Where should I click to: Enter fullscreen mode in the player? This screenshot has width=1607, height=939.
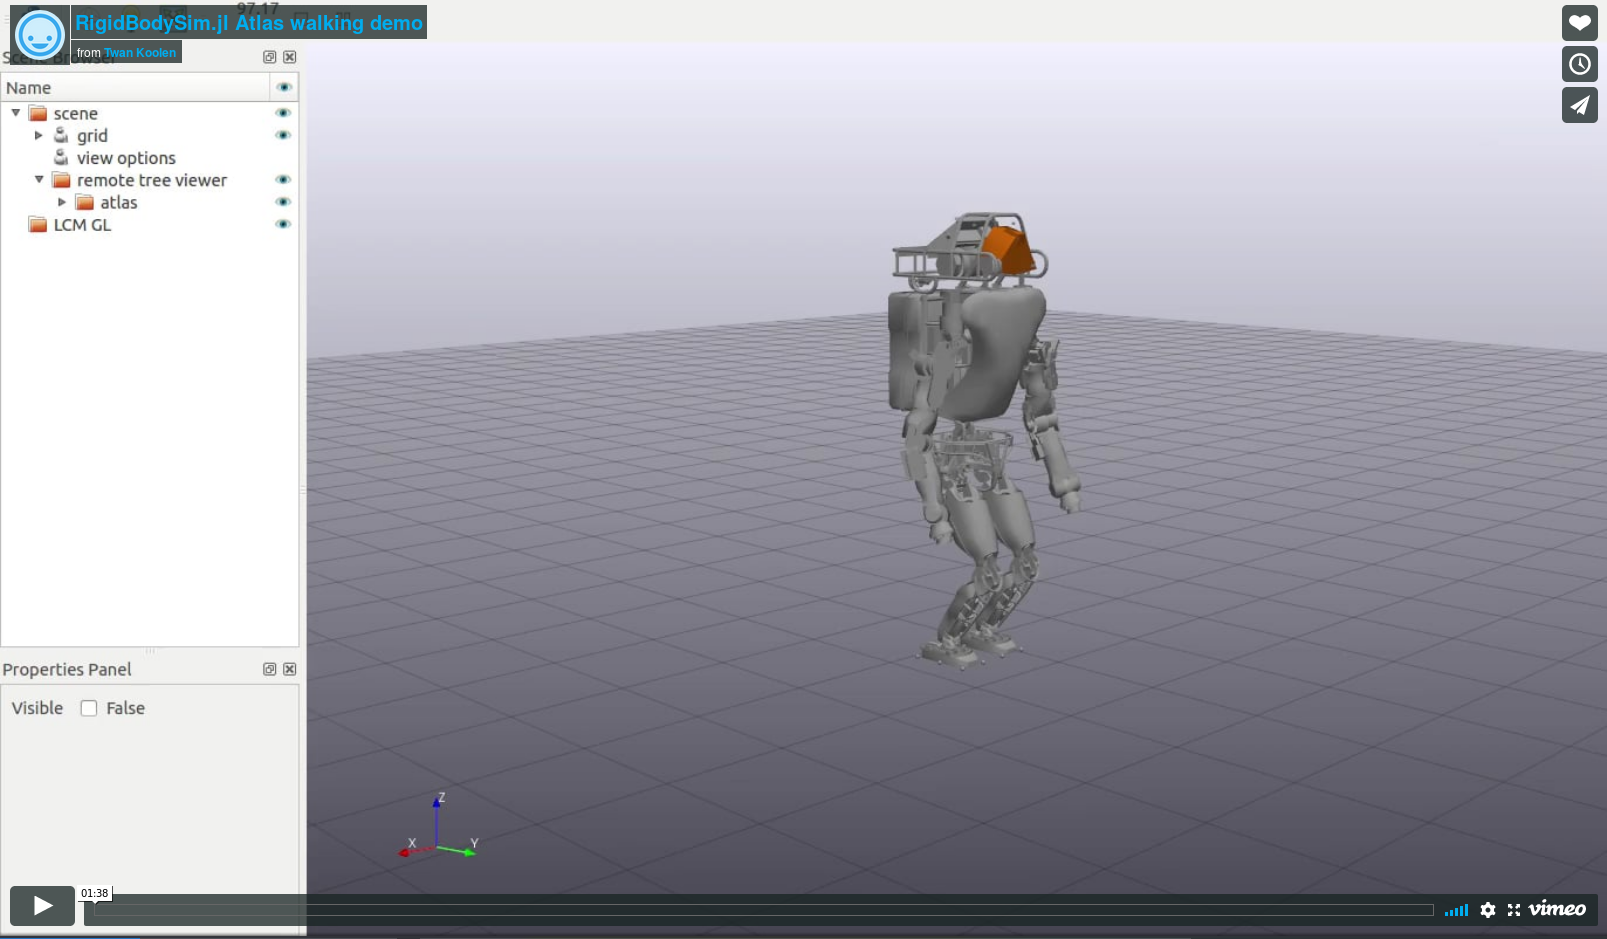pos(1514,909)
